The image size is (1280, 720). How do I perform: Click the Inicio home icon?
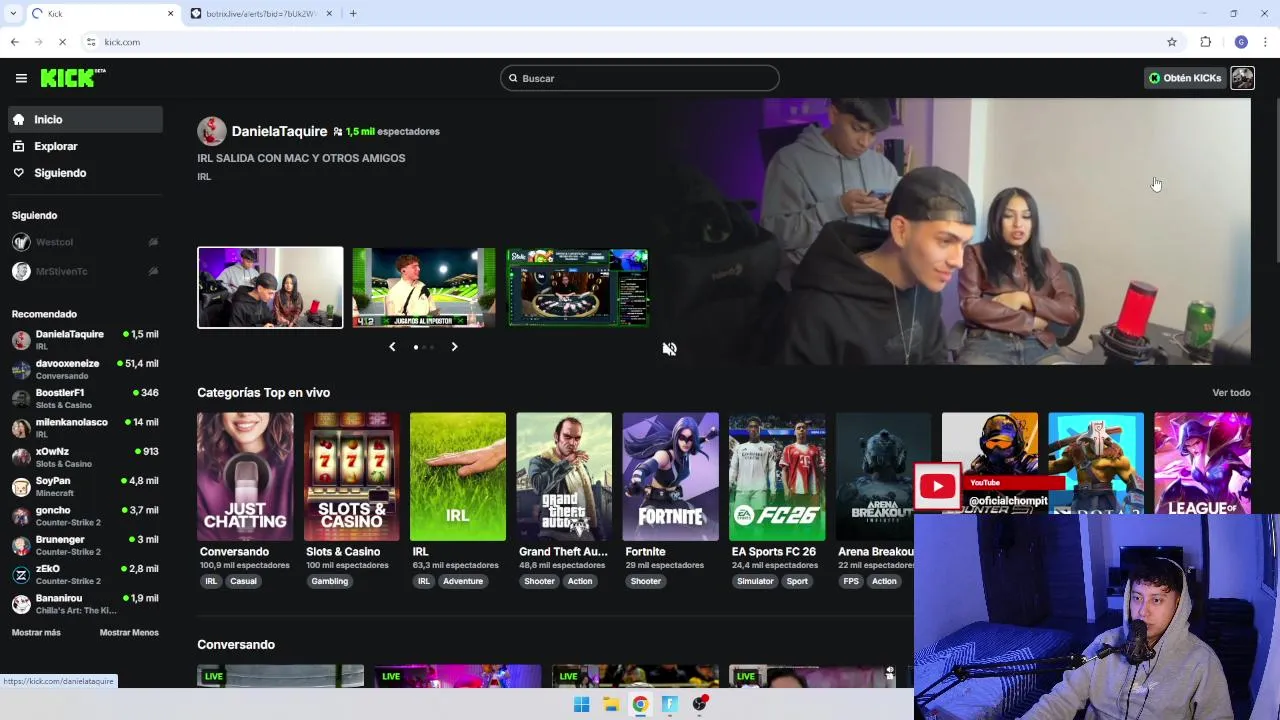18,119
